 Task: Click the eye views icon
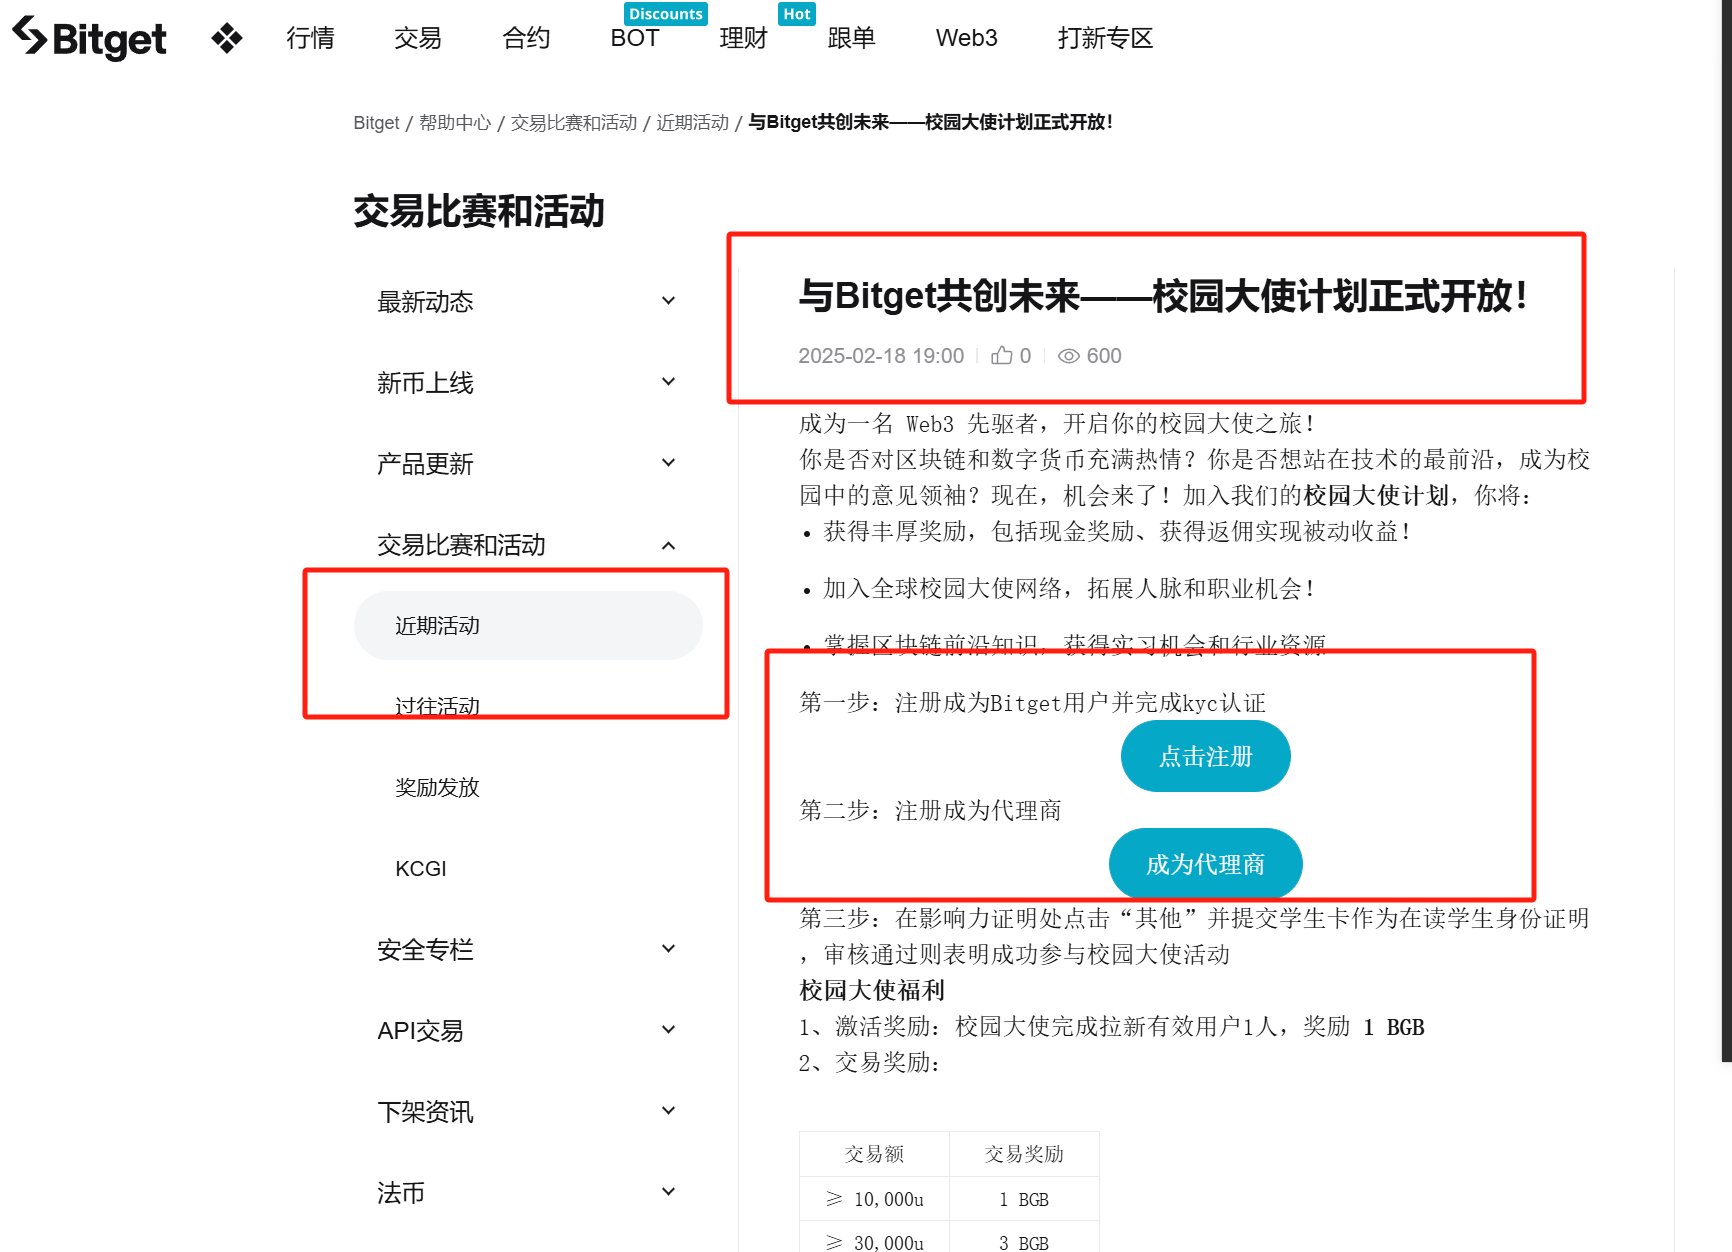[1069, 356]
